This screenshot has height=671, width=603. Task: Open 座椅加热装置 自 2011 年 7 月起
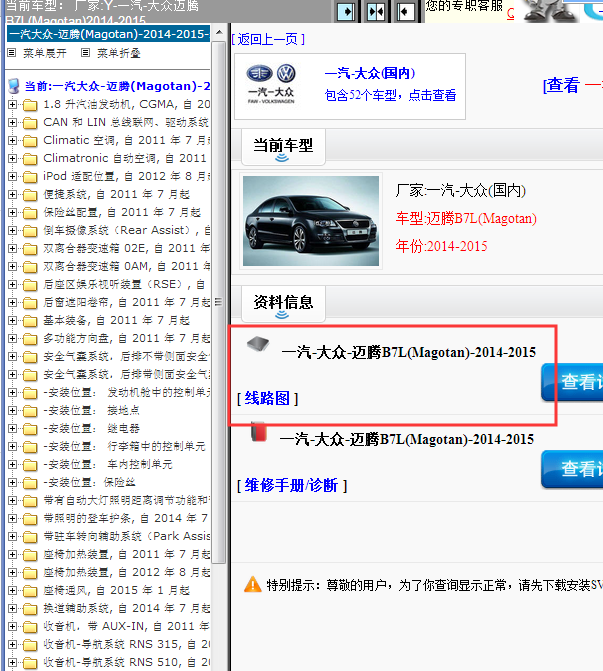pos(127,554)
